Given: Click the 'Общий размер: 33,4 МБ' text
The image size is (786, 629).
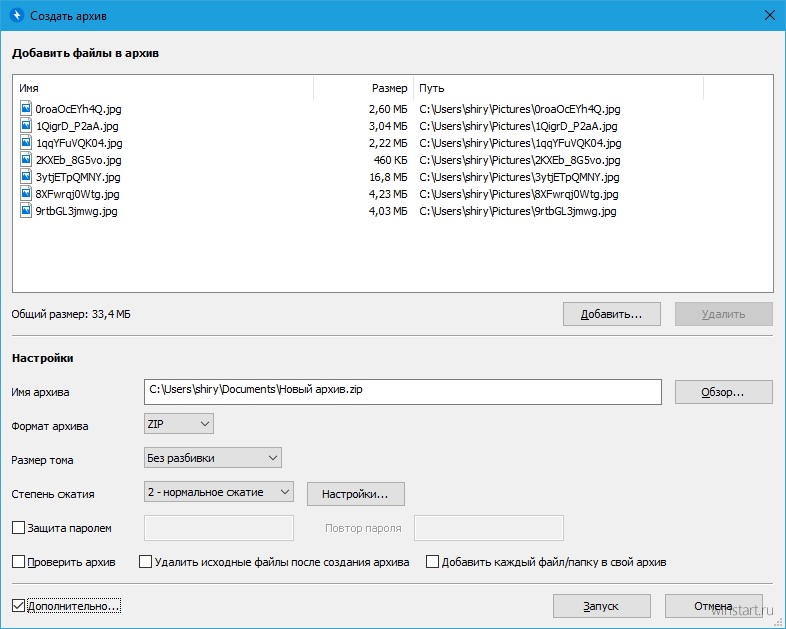Looking at the screenshot, I should pos(71,314).
